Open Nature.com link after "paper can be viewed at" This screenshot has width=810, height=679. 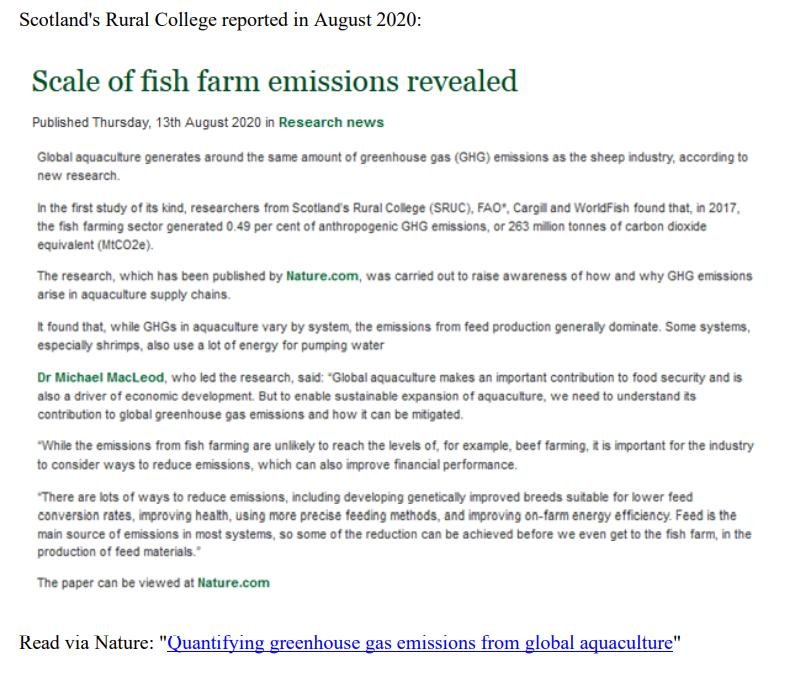tap(233, 583)
